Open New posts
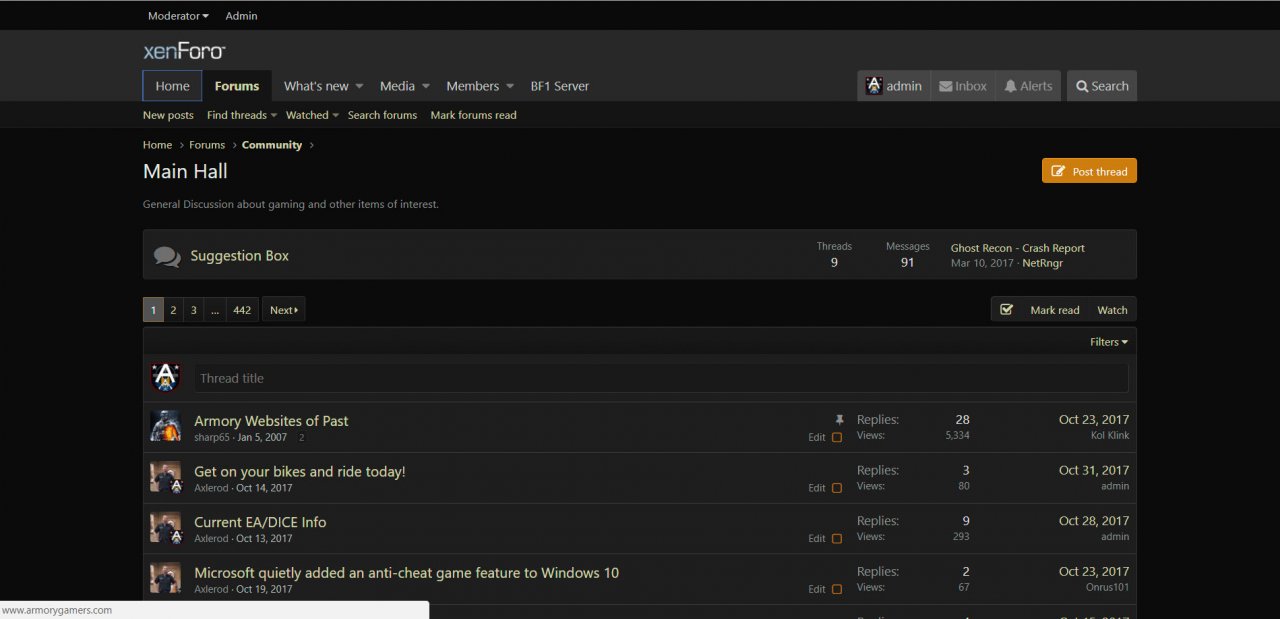Screen dimensions: 1280x619 click(x=168, y=115)
